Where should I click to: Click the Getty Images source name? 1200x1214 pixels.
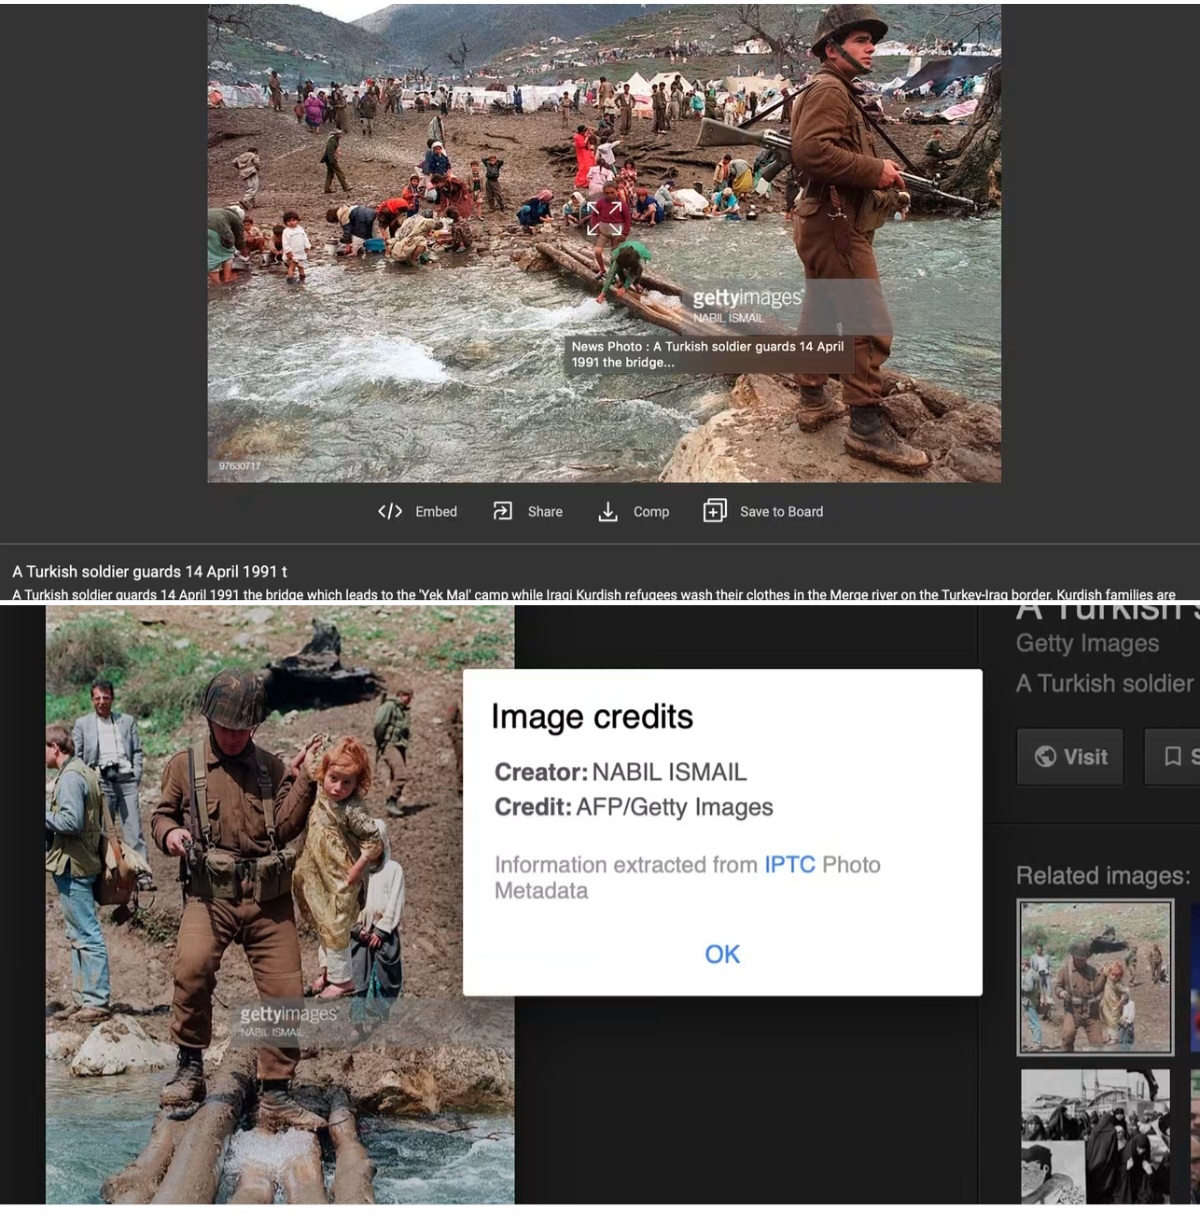[1087, 643]
